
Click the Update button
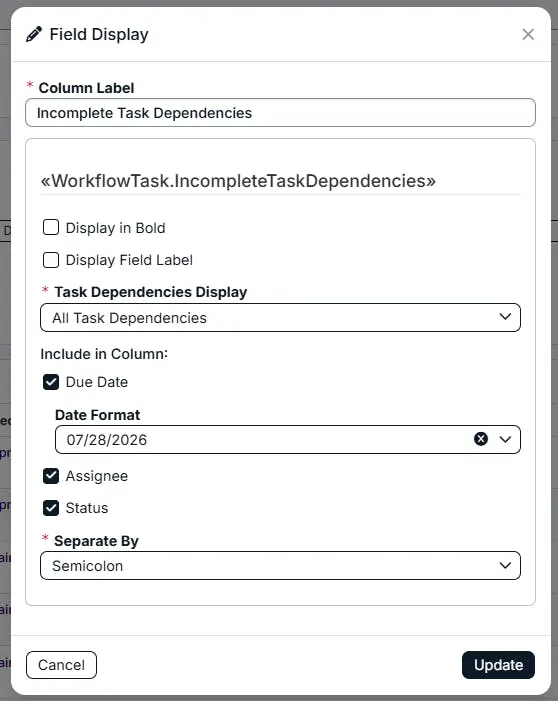pos(498,665)
